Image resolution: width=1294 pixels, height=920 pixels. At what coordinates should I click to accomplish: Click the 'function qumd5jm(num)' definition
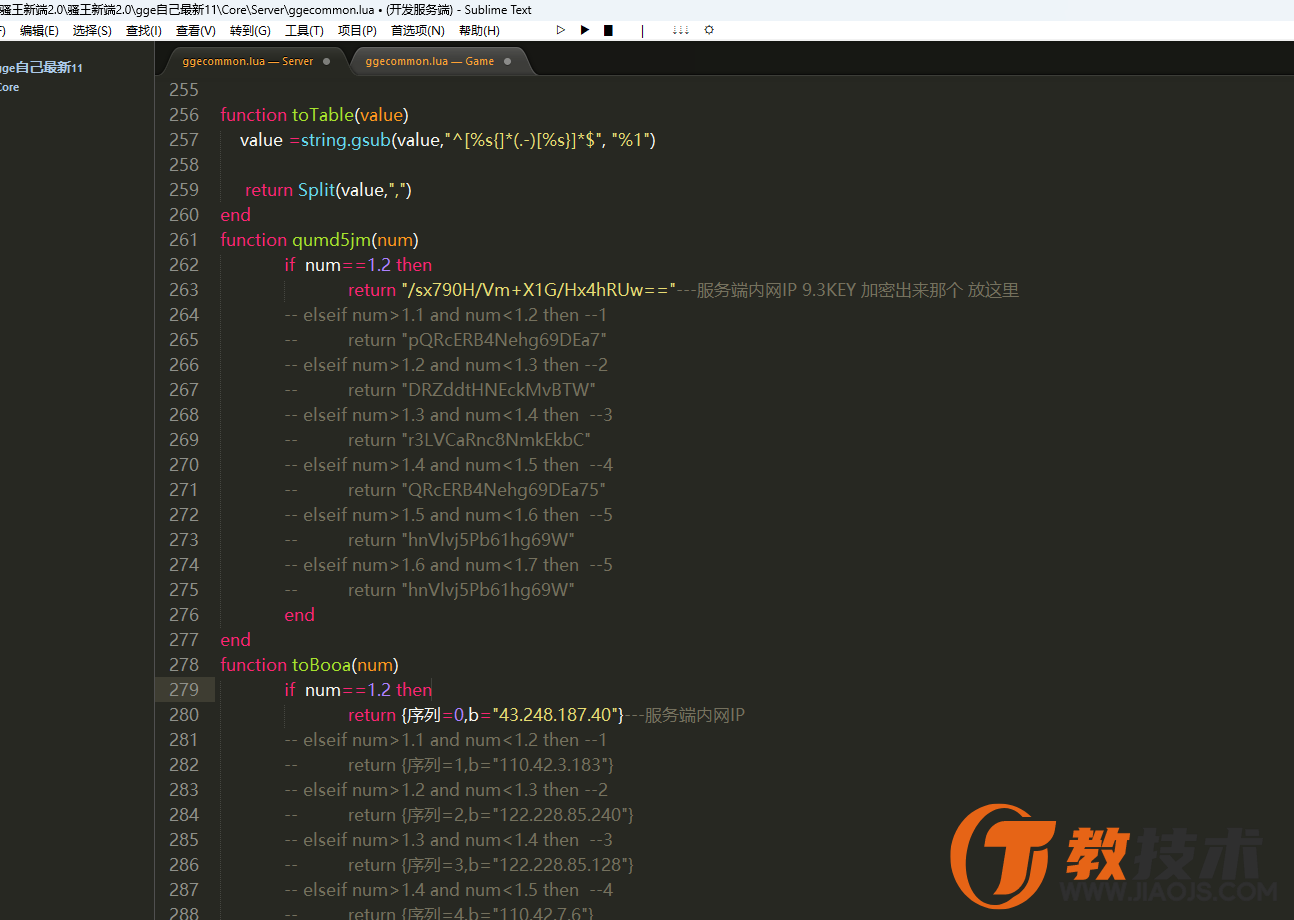click(x=319, y=240)
